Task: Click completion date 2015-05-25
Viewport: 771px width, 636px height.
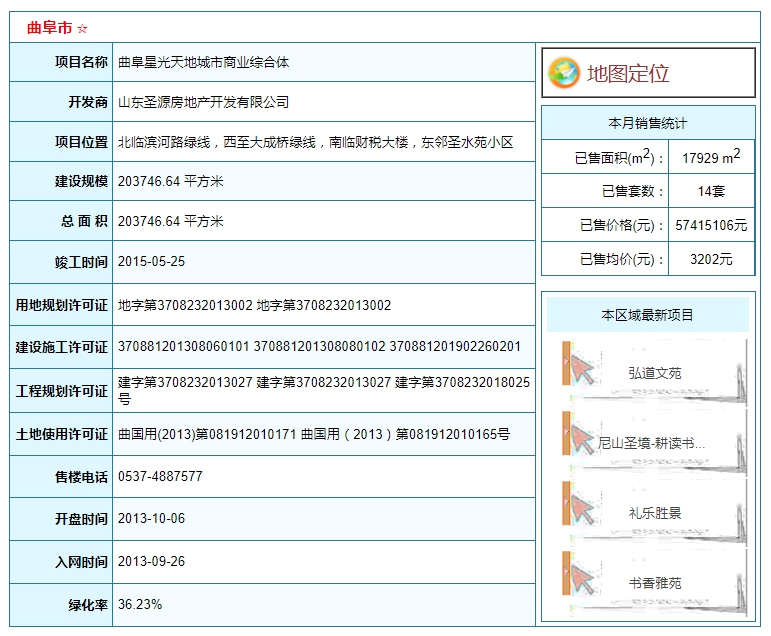Action: [151, 262]
